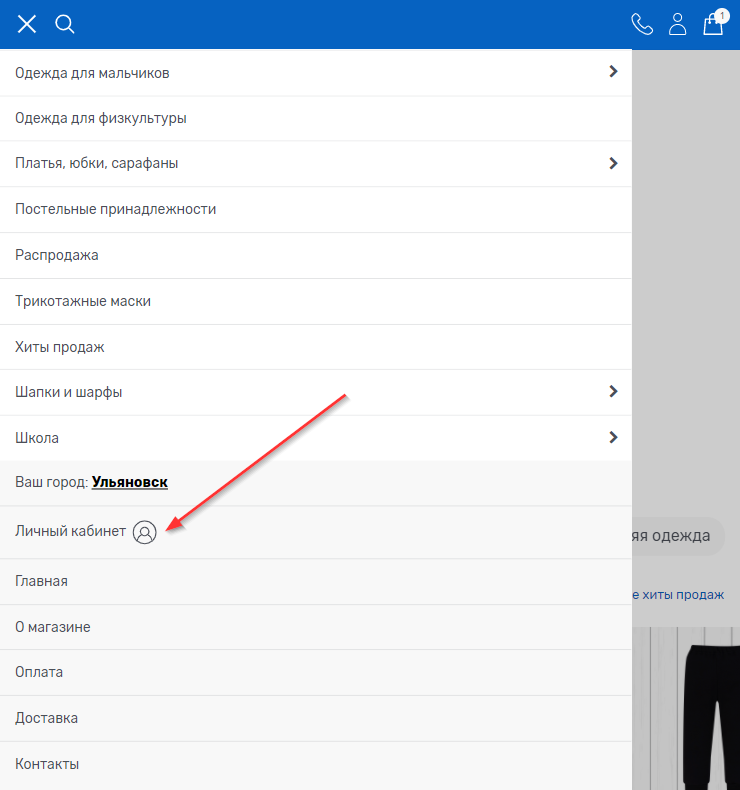Navigate to Главная page
The image size is (740, 790).
42,581
